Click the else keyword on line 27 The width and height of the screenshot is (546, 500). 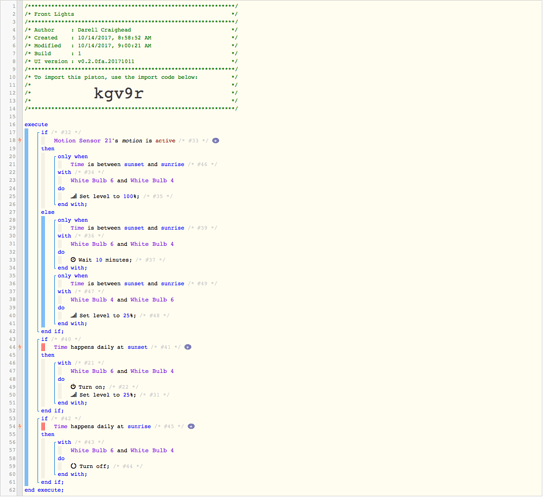[48, 212]
